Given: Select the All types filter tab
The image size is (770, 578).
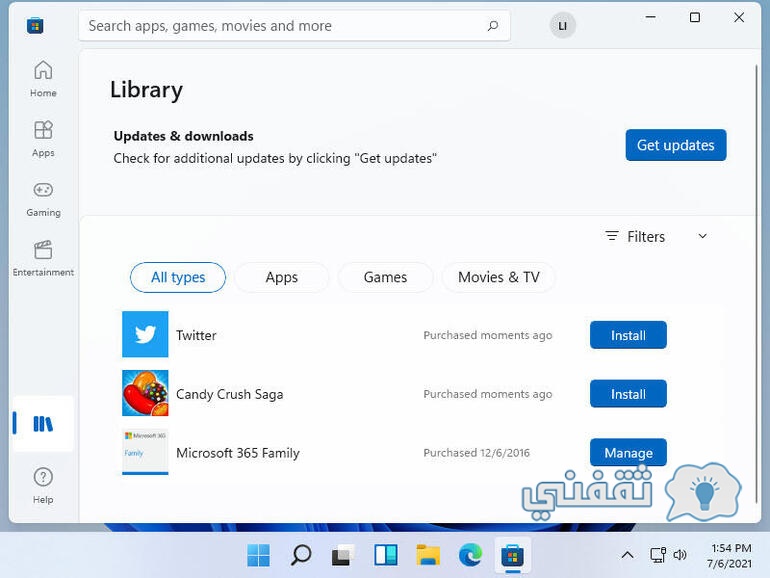Looking at the screenshot, I should (178, 277).
